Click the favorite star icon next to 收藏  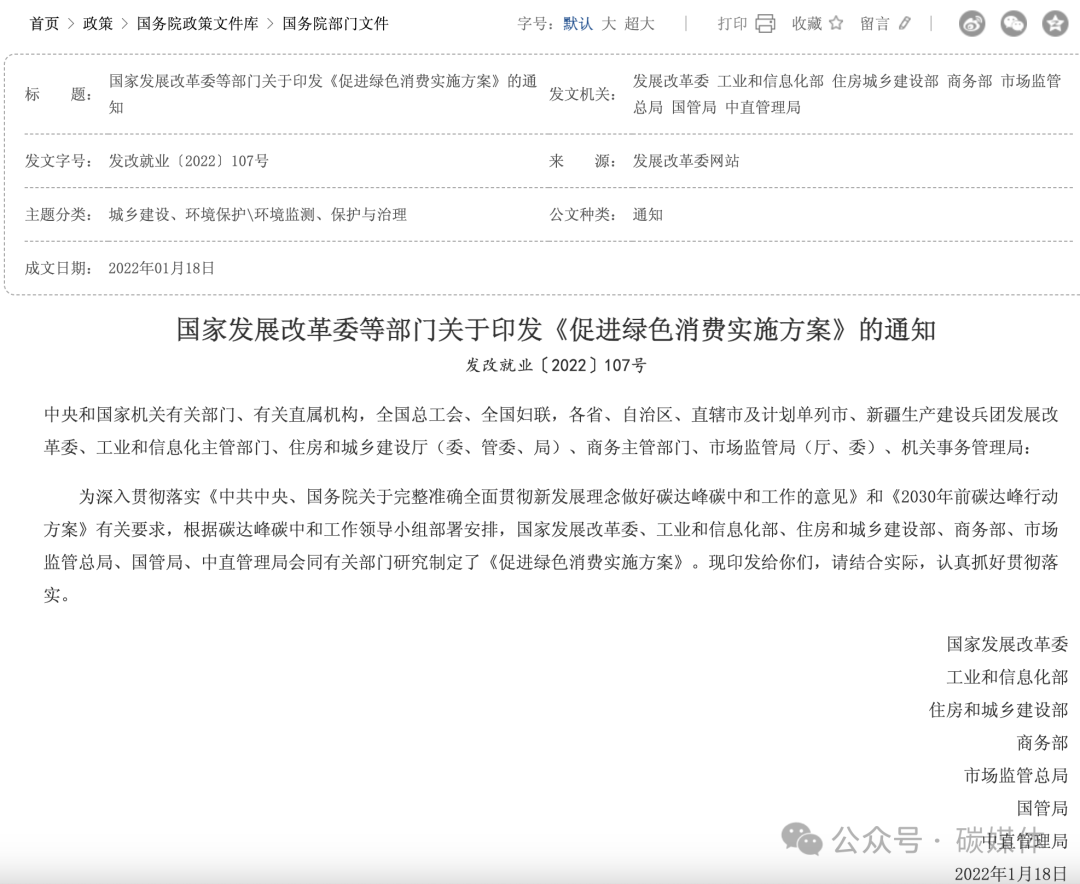(836, 23)
